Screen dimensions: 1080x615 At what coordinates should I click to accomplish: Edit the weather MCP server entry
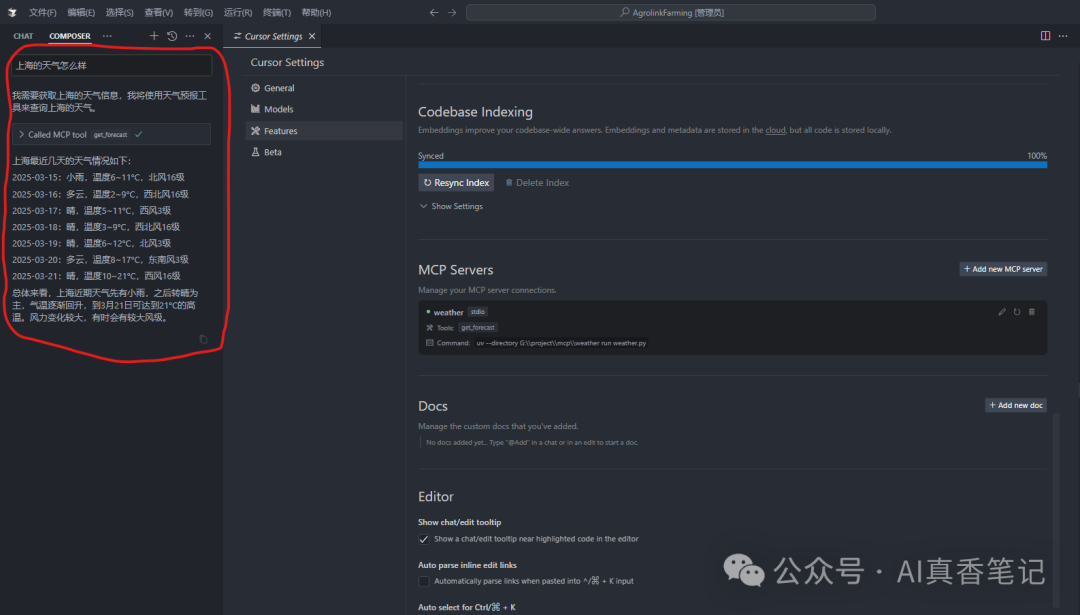pyautogui.click(x=1002, y=312)
